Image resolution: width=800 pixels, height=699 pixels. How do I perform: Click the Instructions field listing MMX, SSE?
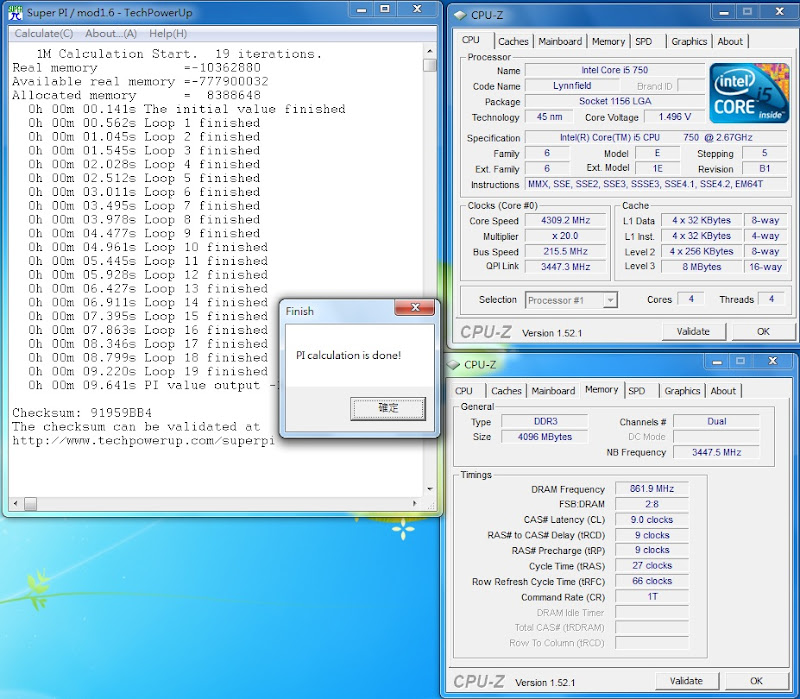(x=656, y=184)
